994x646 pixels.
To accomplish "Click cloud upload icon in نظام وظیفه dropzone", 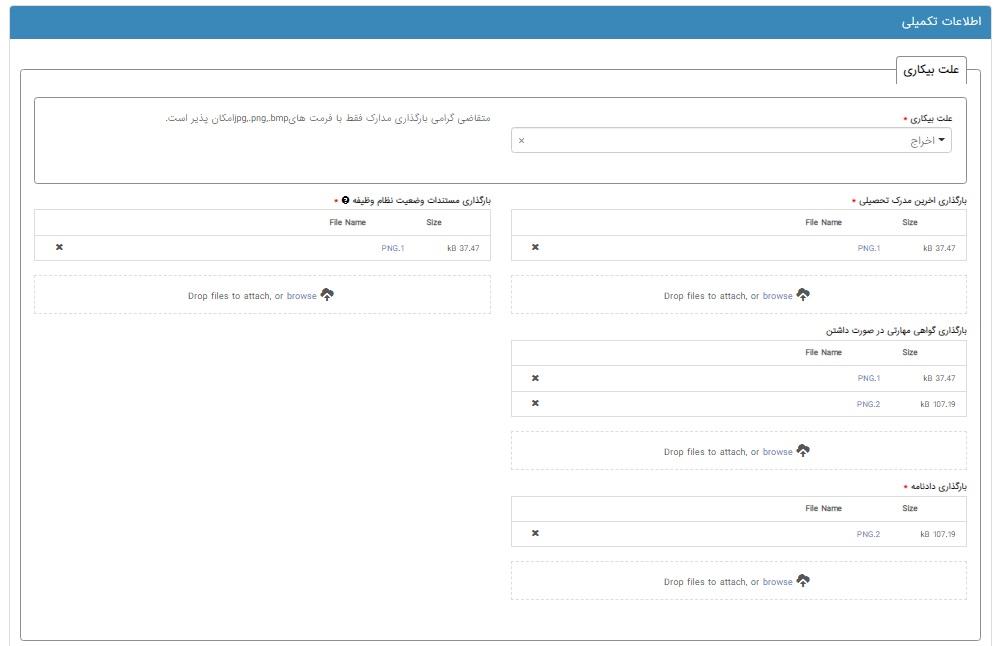I will point(327,295).
